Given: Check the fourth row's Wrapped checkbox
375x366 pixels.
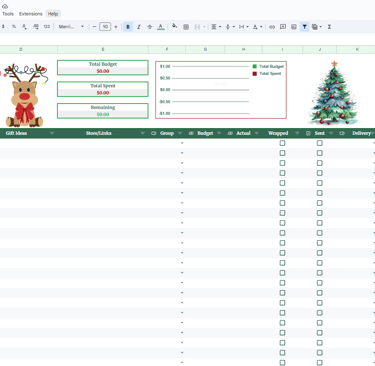Looking at the screenshot, I should pos(282,173).
